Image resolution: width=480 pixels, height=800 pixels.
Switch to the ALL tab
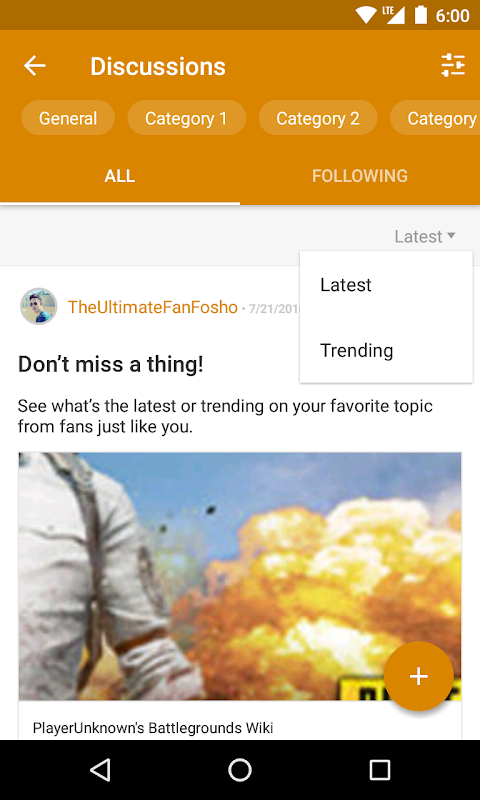point(120,176)
